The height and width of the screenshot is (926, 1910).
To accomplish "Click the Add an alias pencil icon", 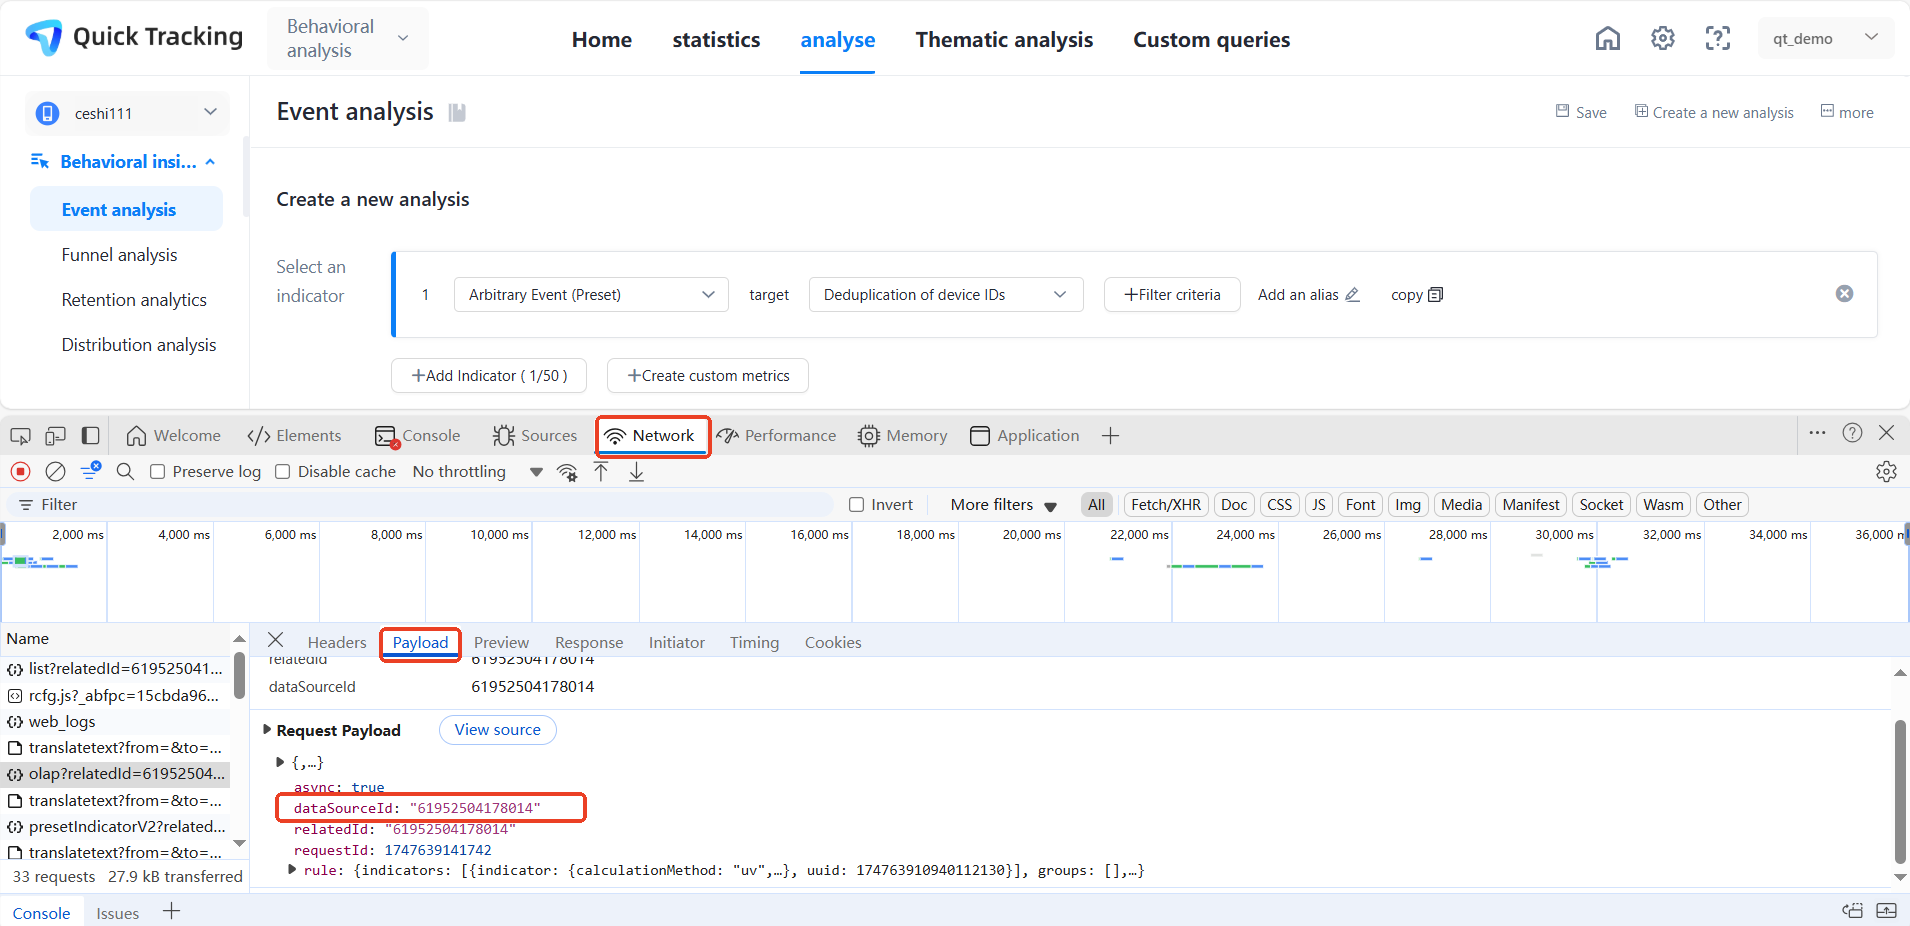I will pos(1353,295).
